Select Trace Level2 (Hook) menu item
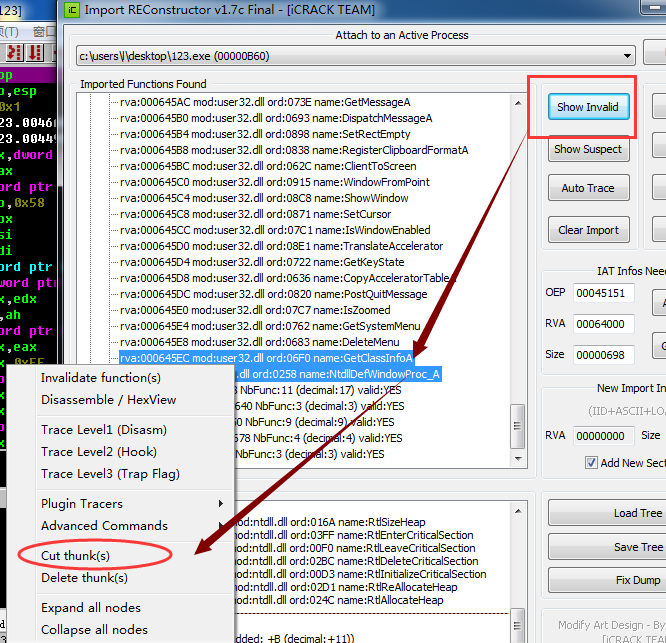Image resolution: width=666 pixels, height=643 pixels. [99, 452]
